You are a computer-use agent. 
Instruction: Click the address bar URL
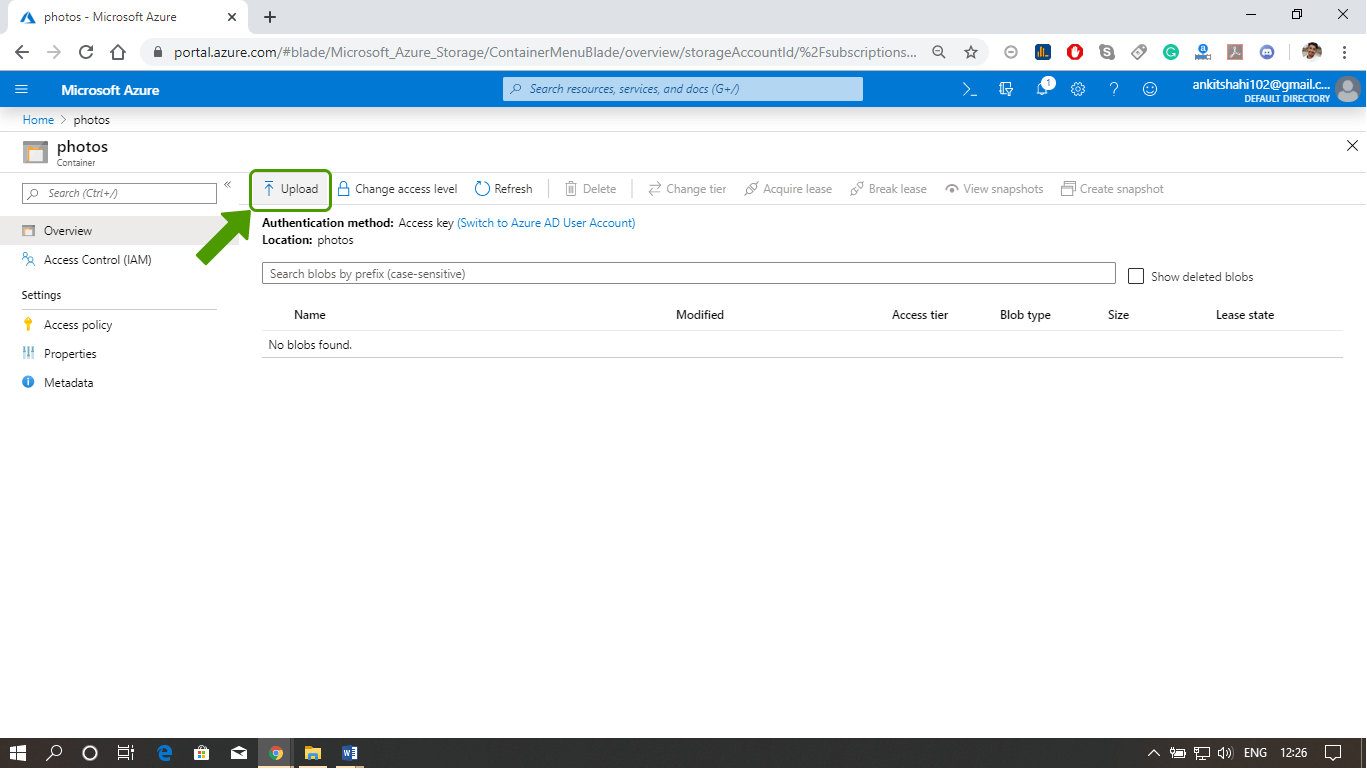coord(545,52)
